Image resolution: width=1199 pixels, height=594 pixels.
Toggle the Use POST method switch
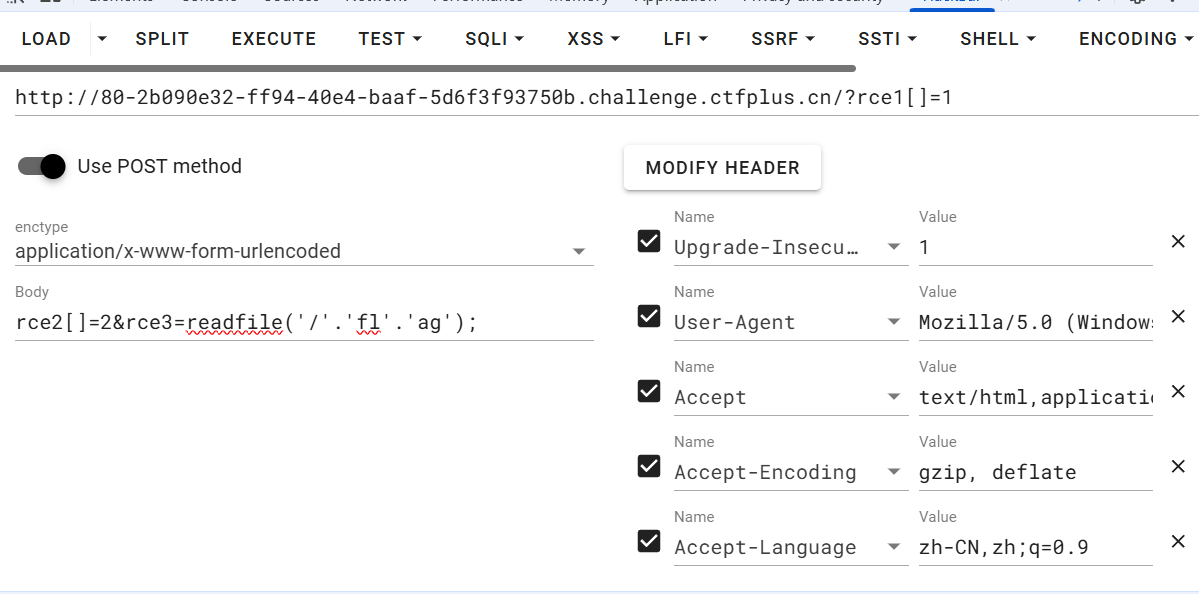[42, 166]
